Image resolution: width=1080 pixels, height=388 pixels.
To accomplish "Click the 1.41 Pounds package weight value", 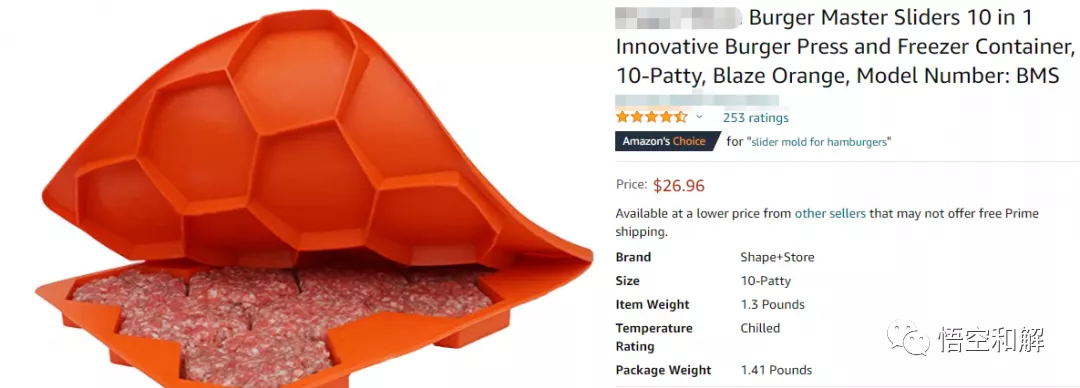I will 776,370.
